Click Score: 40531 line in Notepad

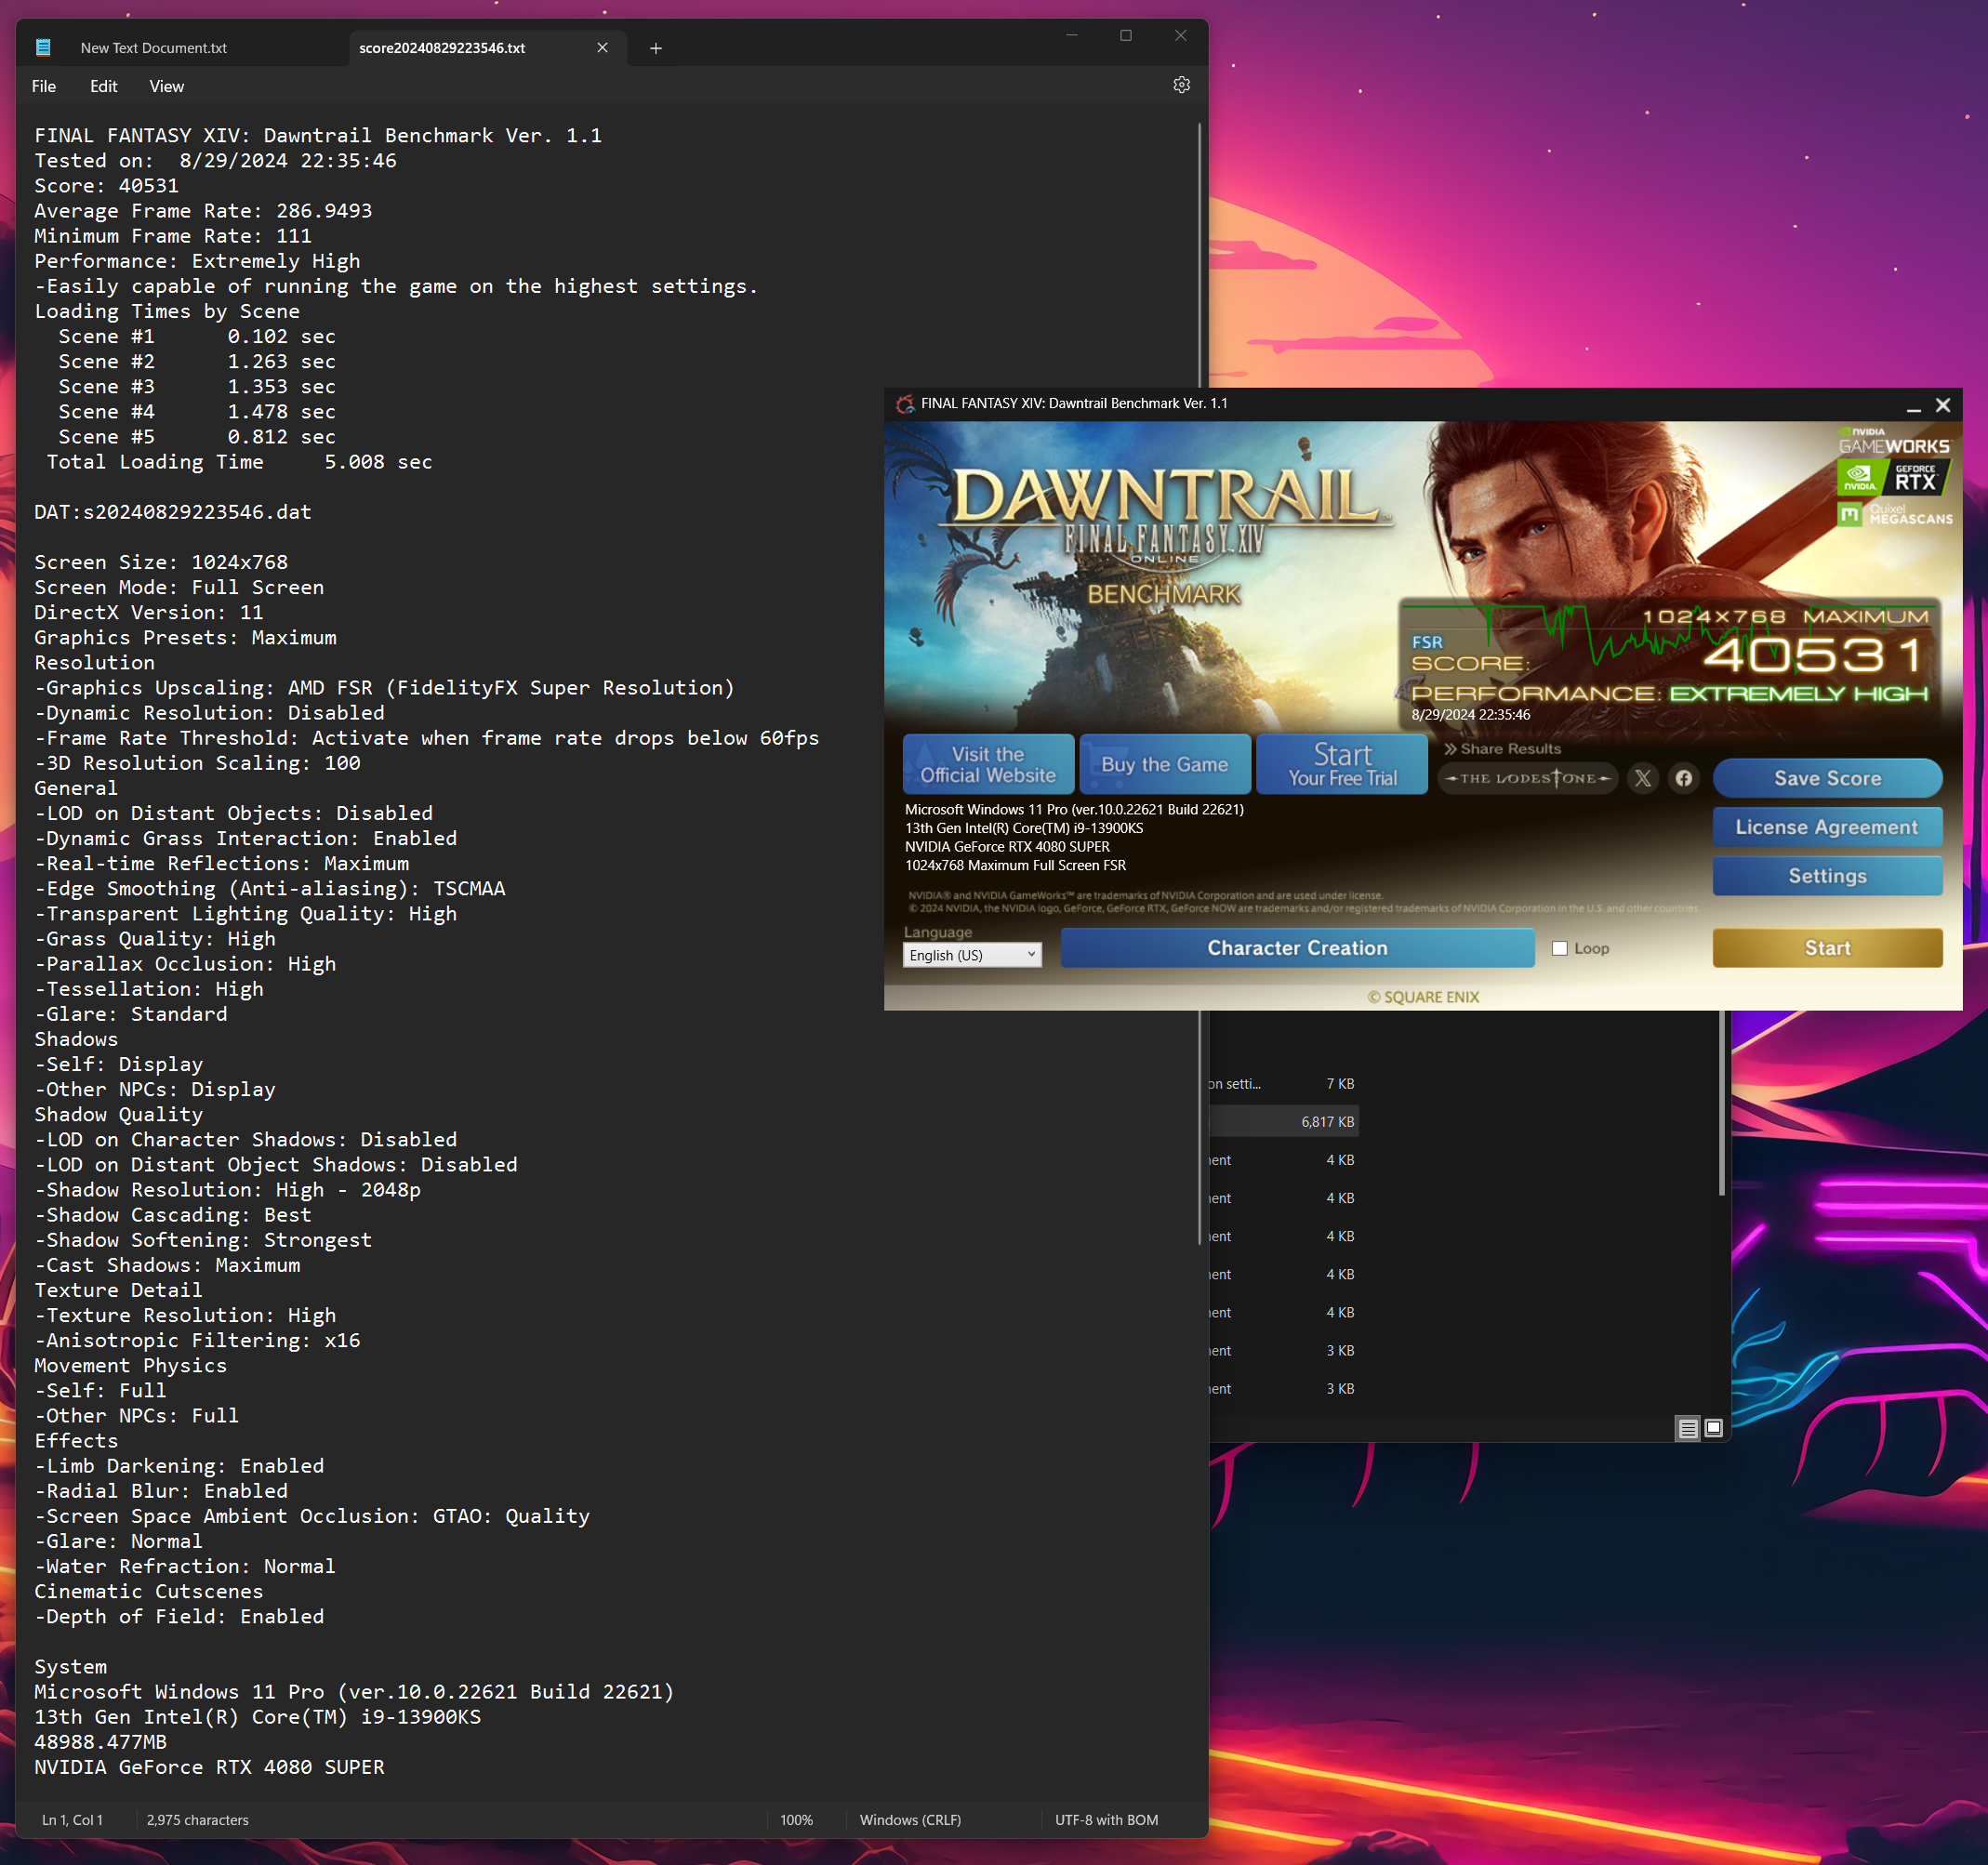[107, 186]
